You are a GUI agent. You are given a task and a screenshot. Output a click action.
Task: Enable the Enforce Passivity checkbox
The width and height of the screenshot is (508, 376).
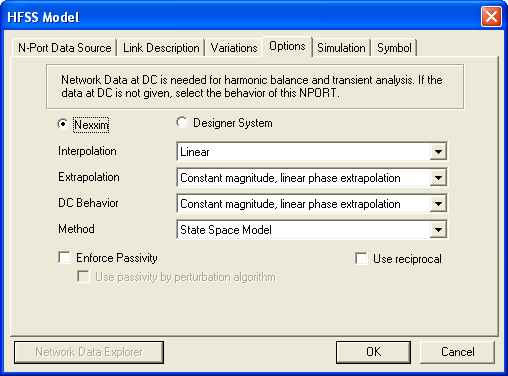(x=64, y=258)
